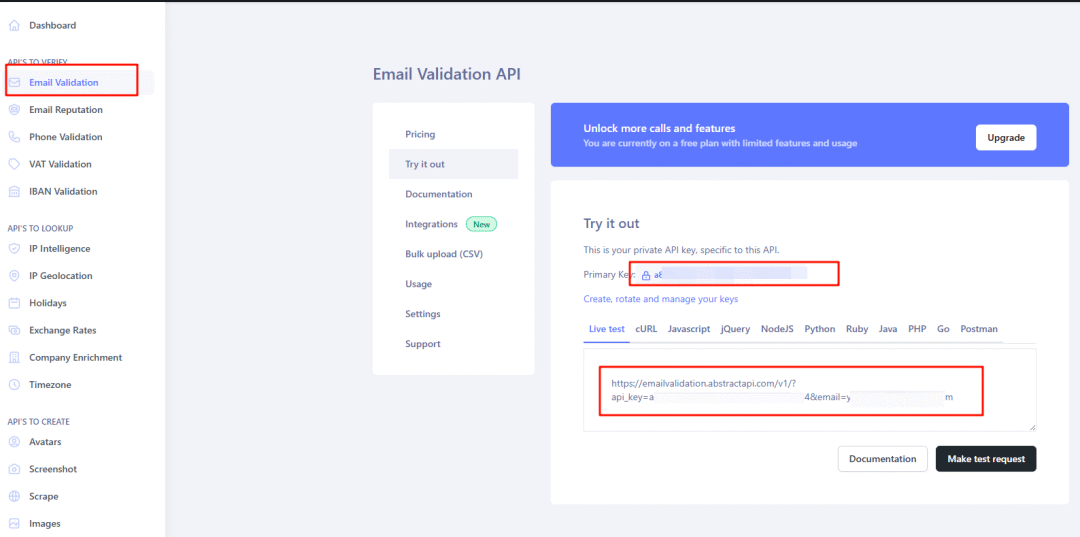Open VAT Validation in sidebar
The image size is (1080, 537).
tap(60, 164)
